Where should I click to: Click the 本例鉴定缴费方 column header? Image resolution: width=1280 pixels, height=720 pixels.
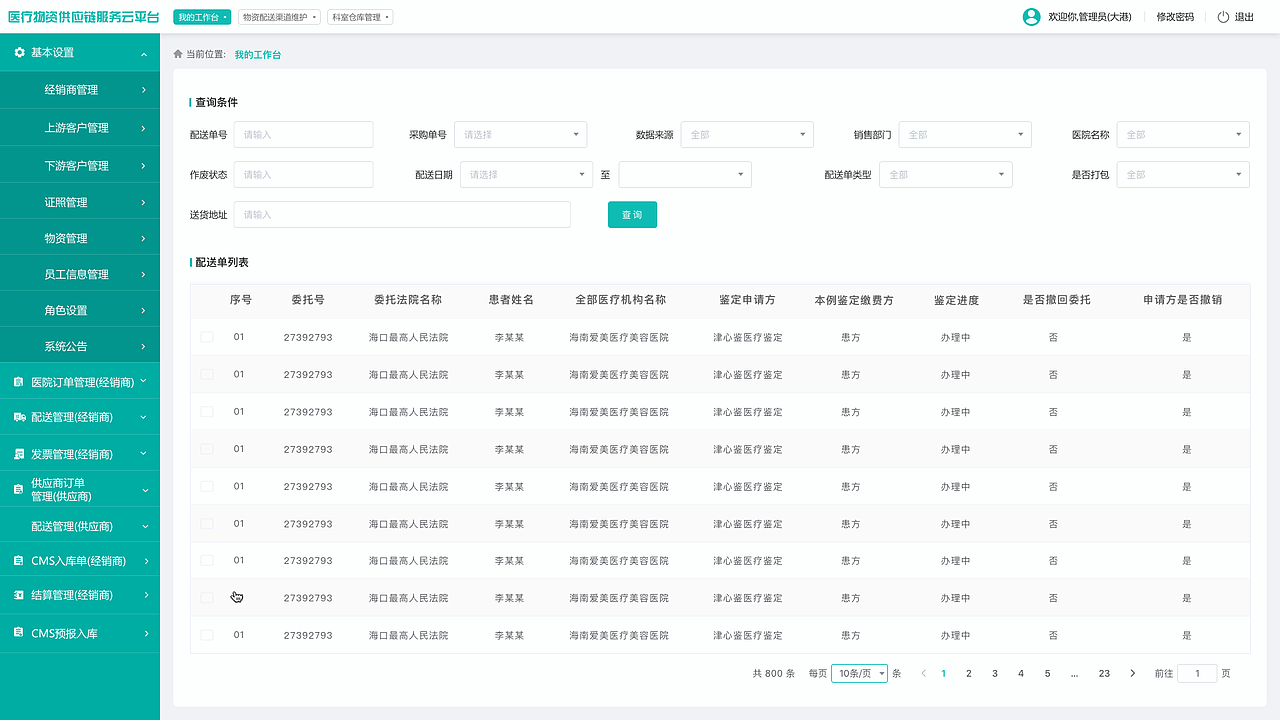point(854,300)
